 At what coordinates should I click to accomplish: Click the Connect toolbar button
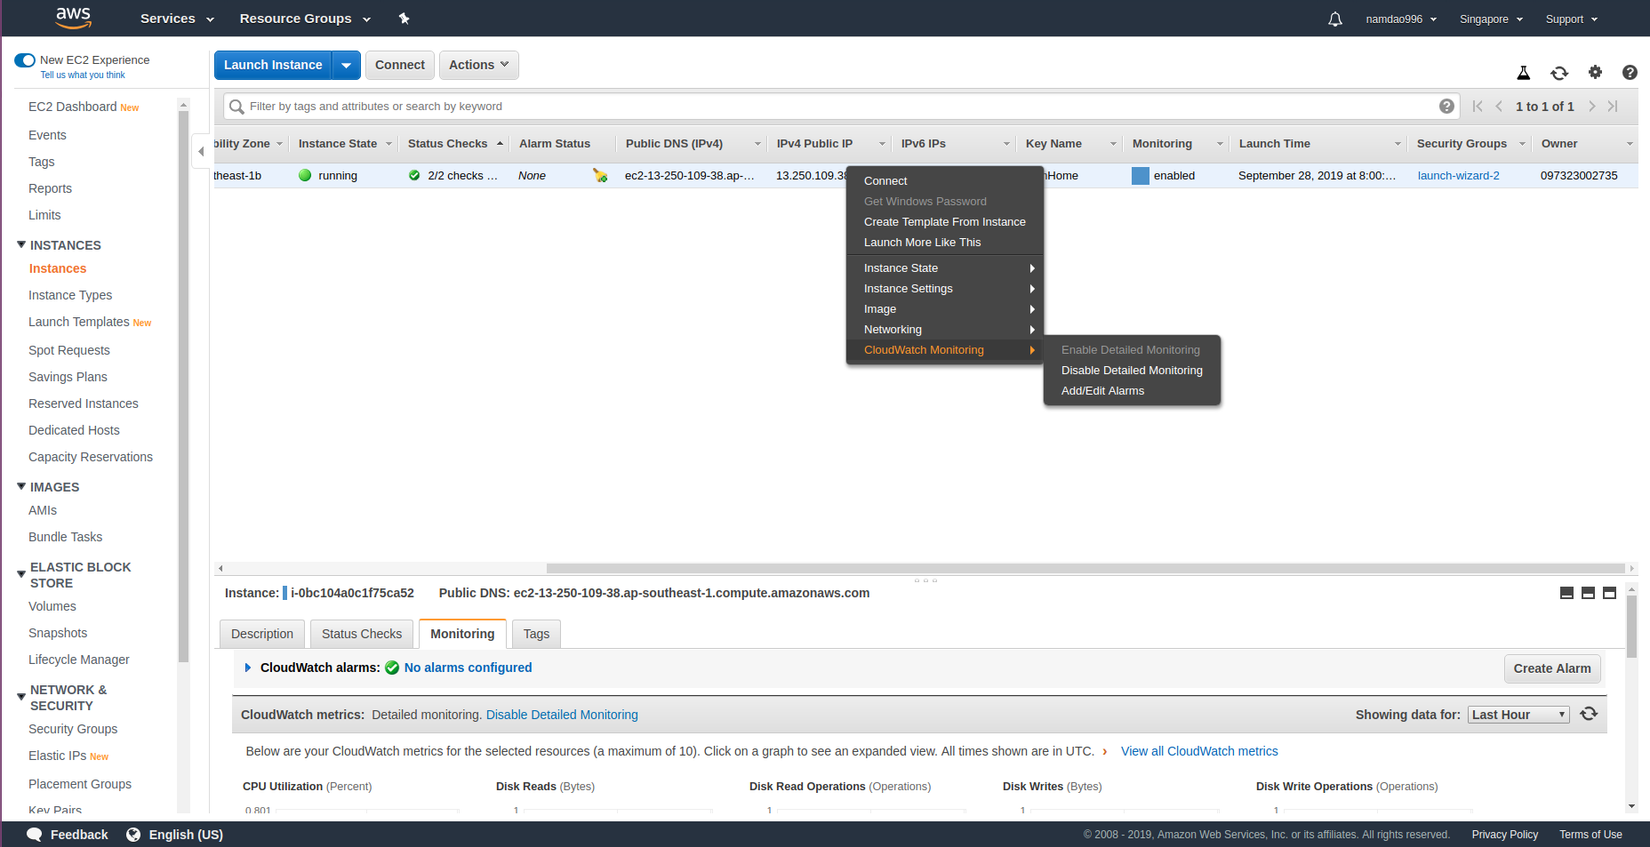point(400,65)
